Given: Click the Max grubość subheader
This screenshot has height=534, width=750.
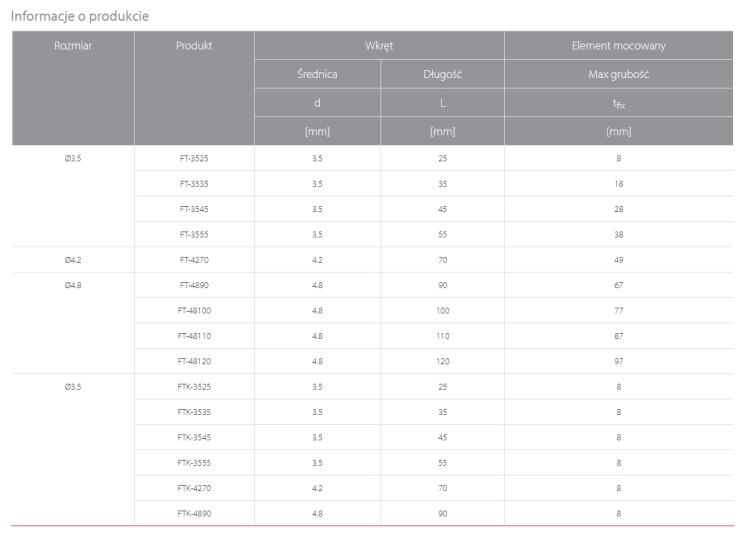Looking at the screenshot, I should [x=618, y=74].
